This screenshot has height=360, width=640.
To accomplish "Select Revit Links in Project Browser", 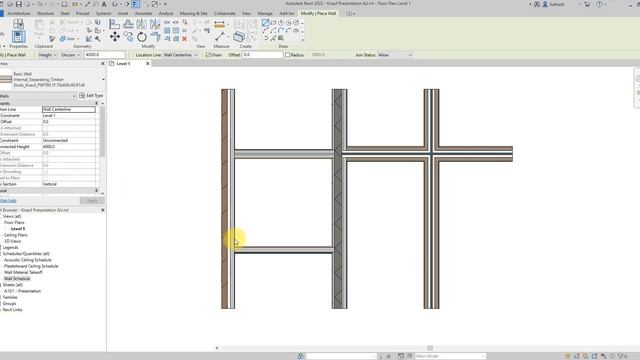I will [13, 310].
